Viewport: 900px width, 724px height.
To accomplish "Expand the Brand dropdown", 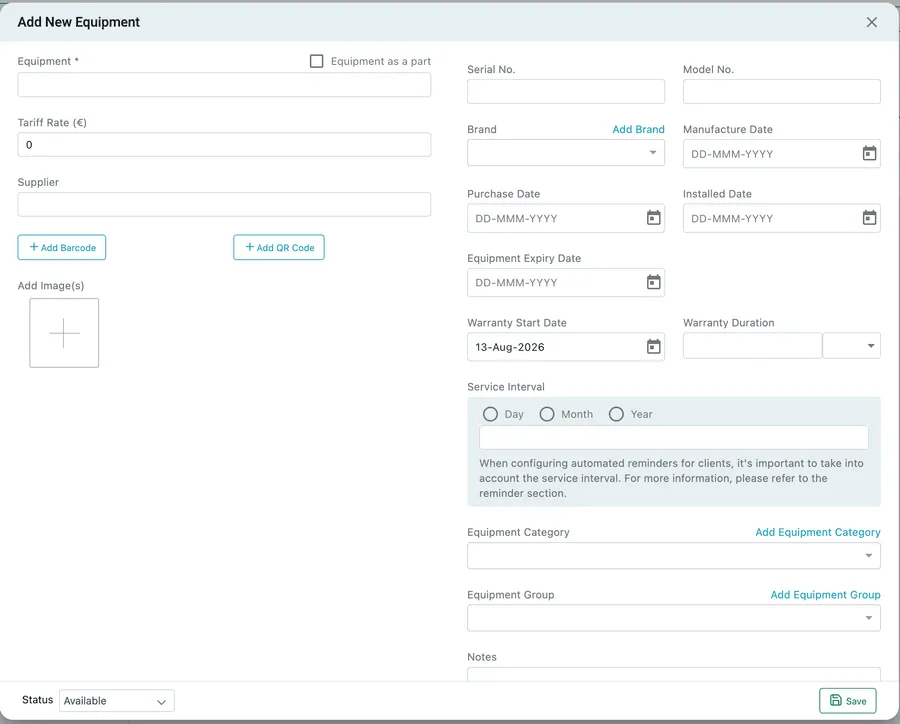I will [x=565, y=153].
